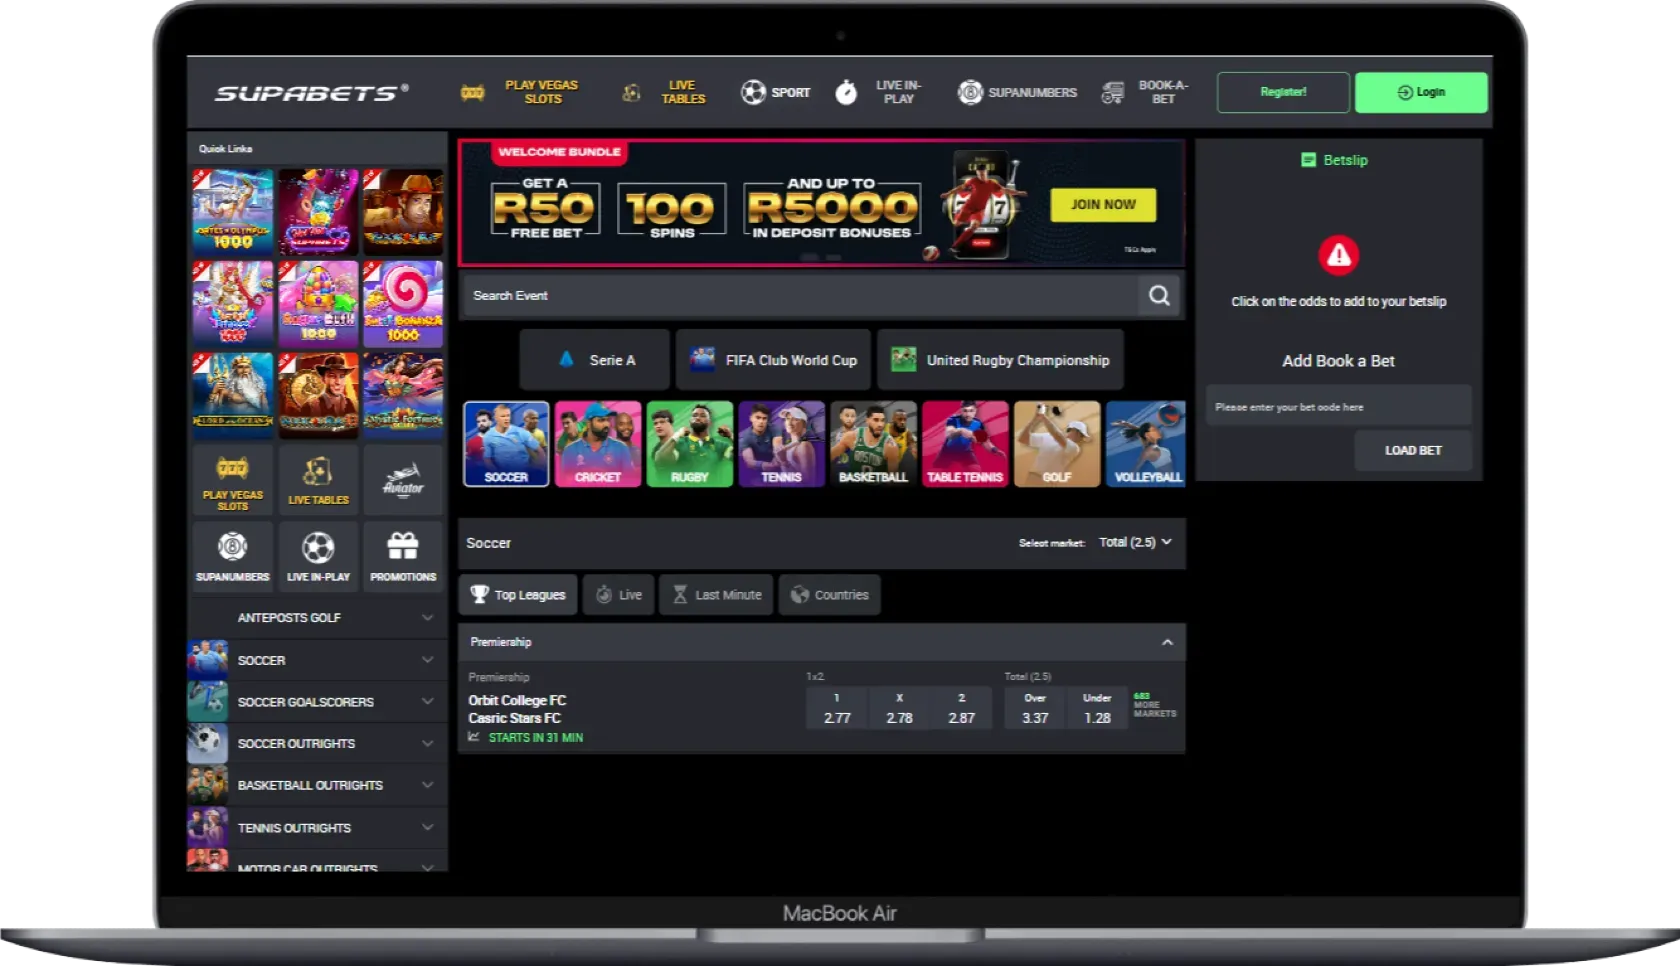The width and height of the screenshot is (1680, 966).
Task: Open Live In-Play quick link icon
Action: [x=318, y=555]
